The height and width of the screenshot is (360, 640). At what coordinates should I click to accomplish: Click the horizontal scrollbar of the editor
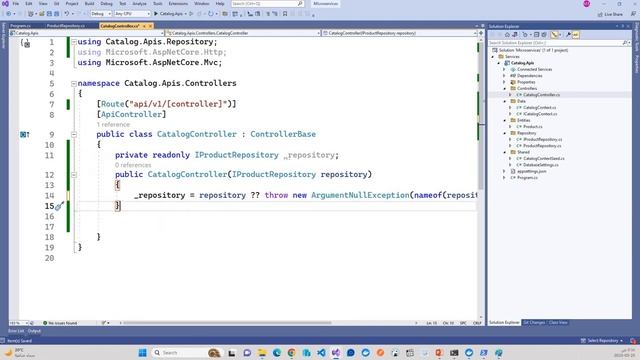pyautogui.click(x=227, y=323)
